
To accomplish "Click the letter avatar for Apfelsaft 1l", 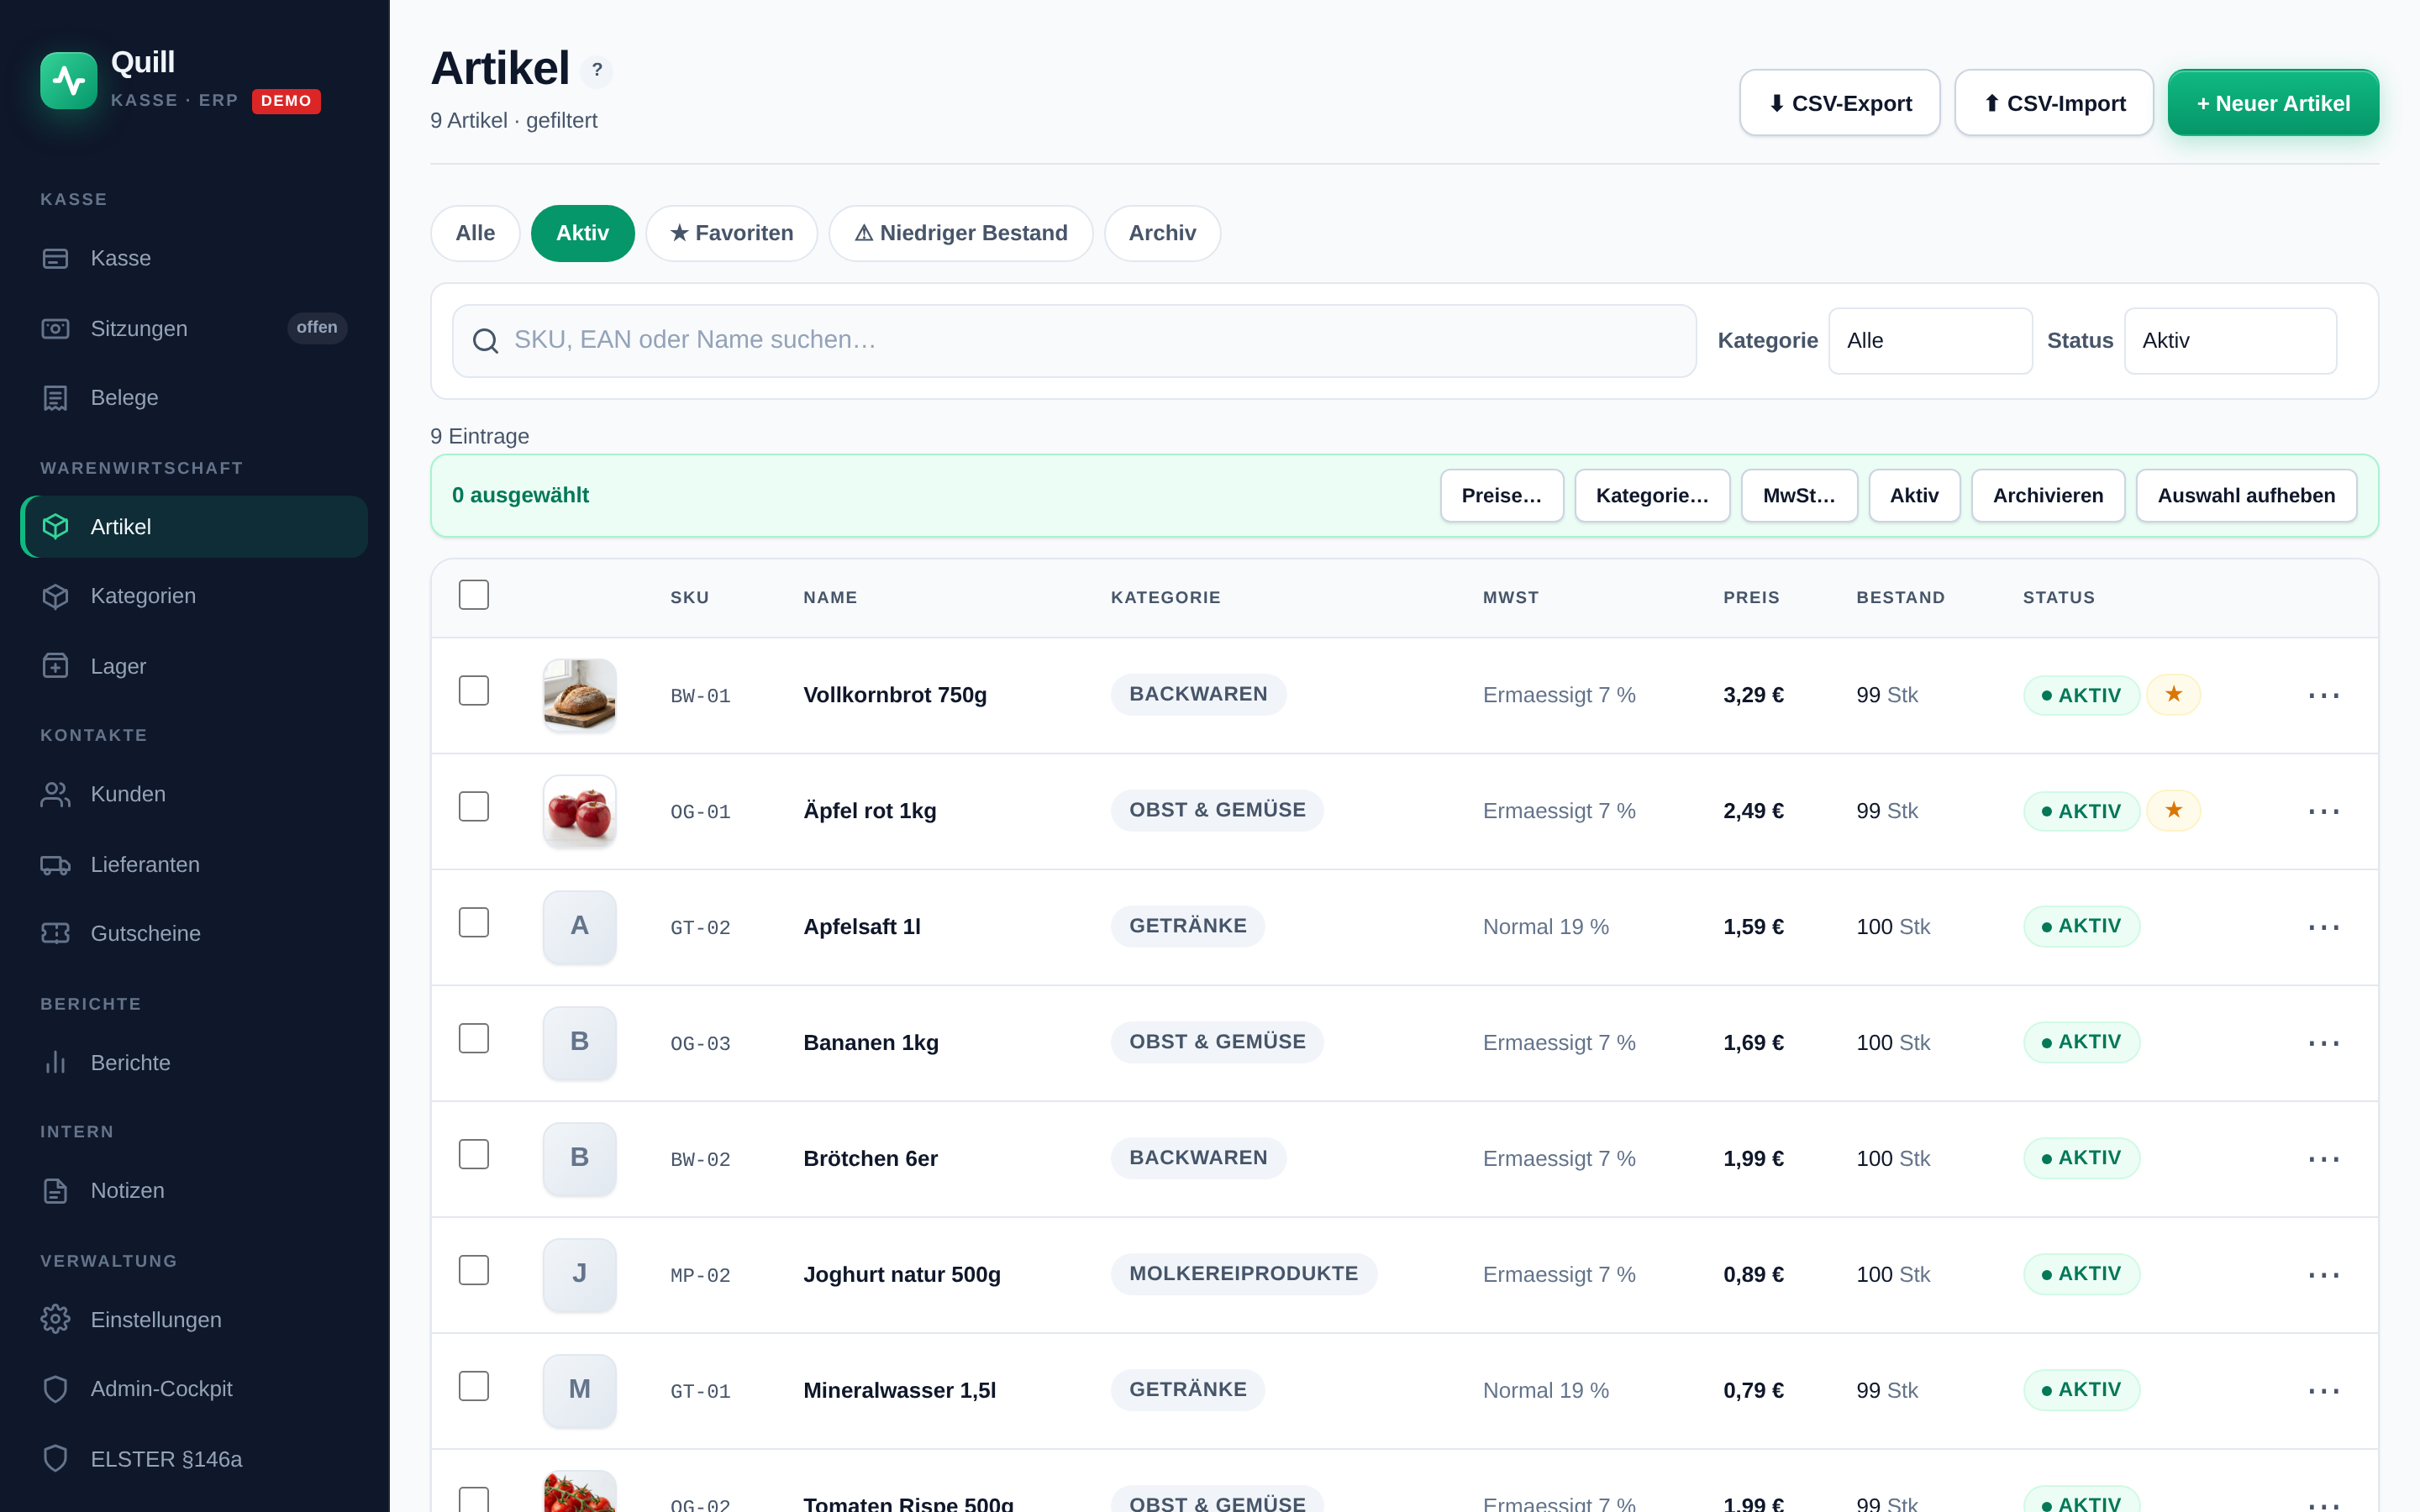I will tap(579, 927).
